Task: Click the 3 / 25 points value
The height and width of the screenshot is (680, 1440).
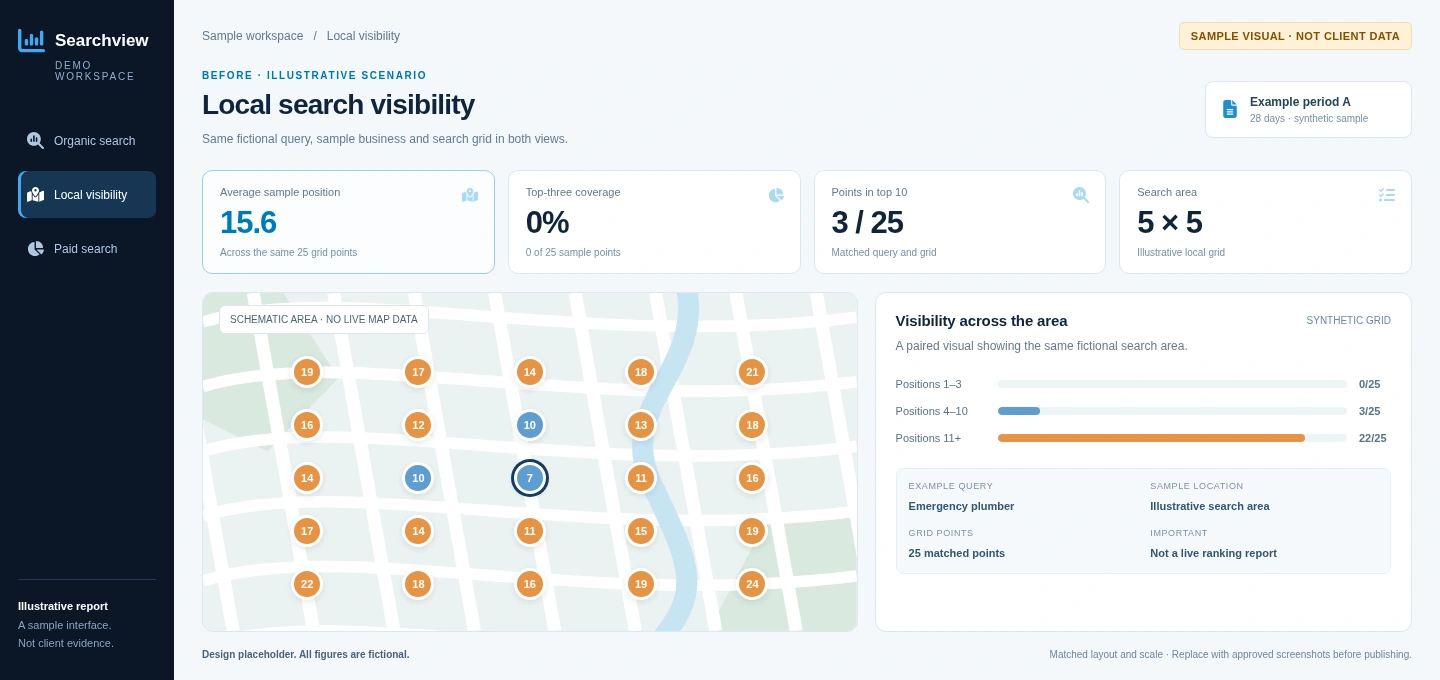Action: point(867,222)
